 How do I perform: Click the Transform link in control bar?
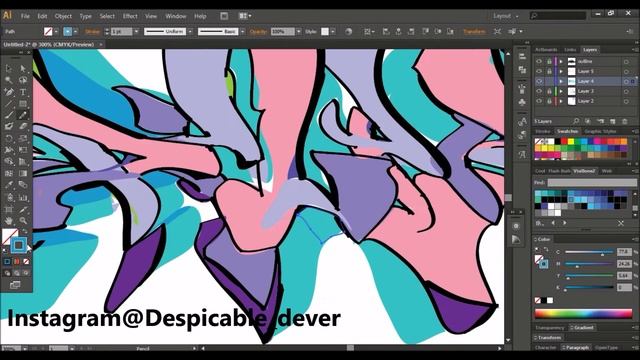tap(474, 31)
